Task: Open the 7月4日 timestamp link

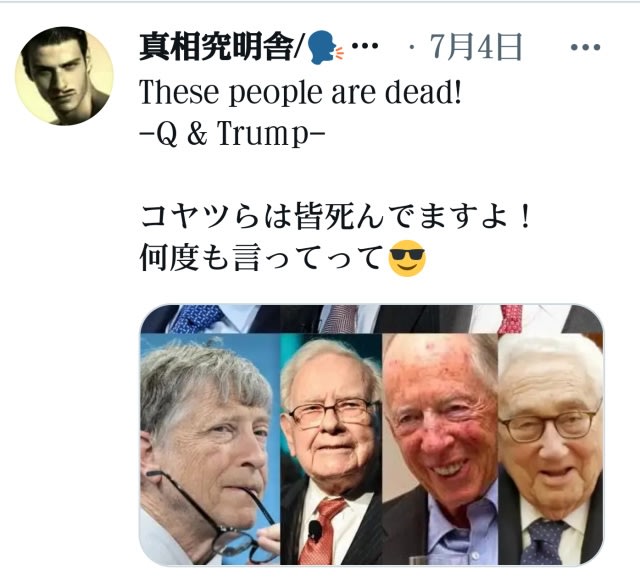Action: [x=476, y=47]
